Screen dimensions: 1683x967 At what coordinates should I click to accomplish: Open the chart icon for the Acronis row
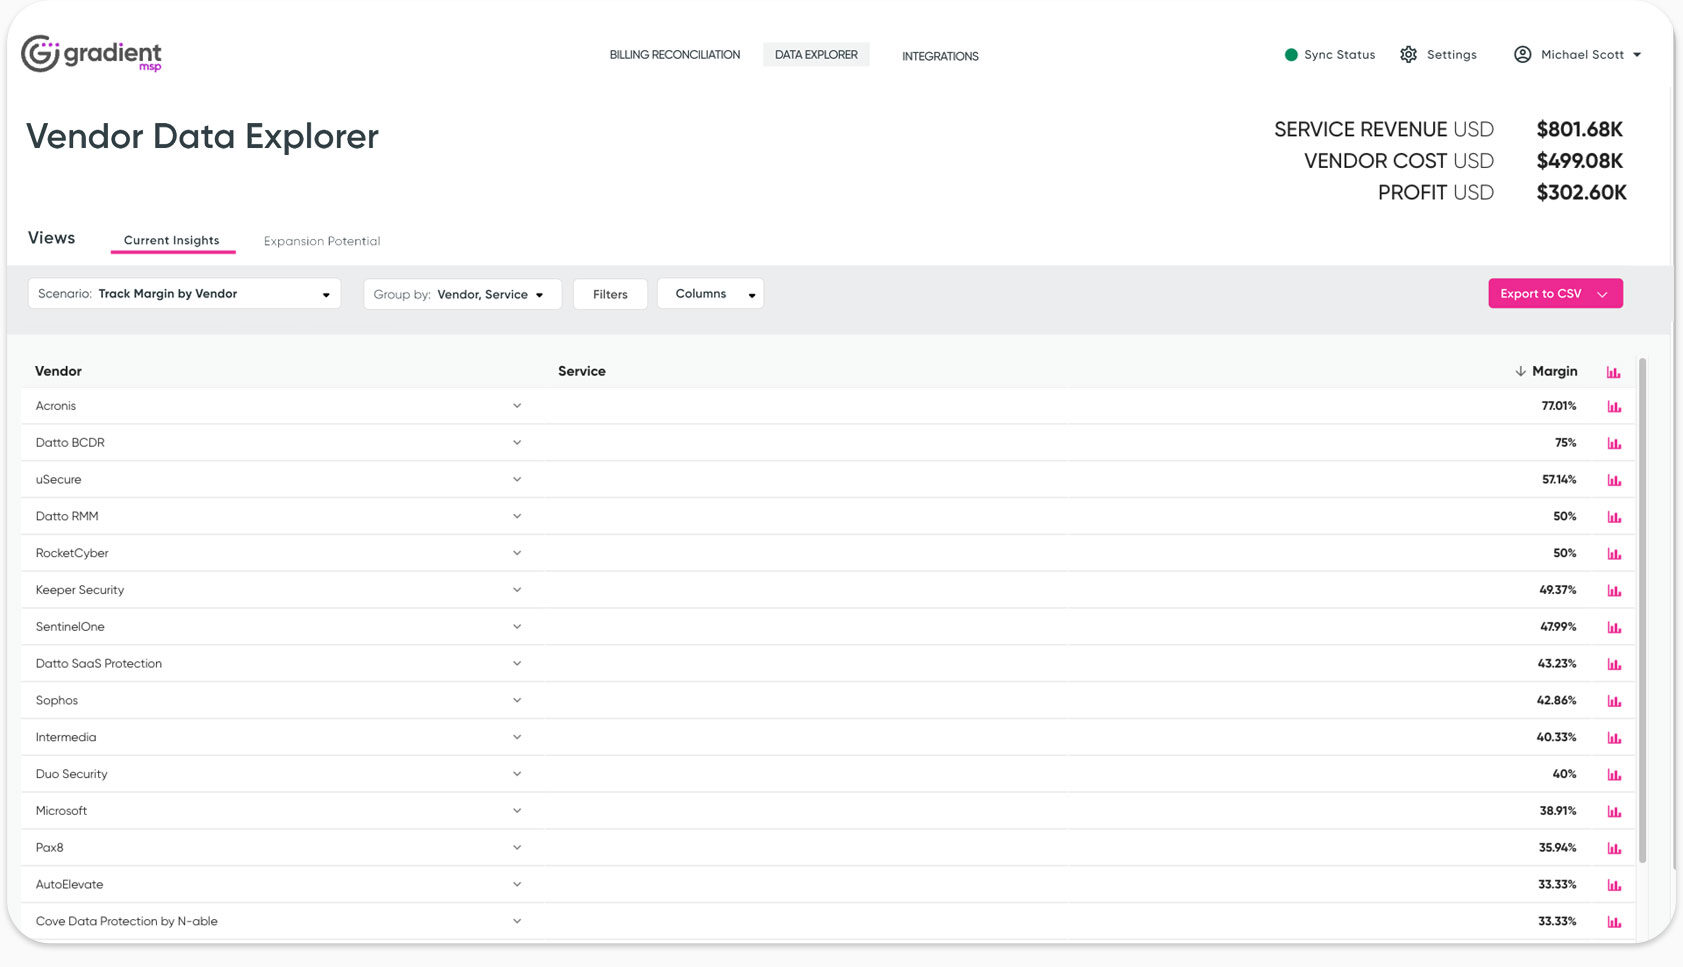click(1613, 407)
